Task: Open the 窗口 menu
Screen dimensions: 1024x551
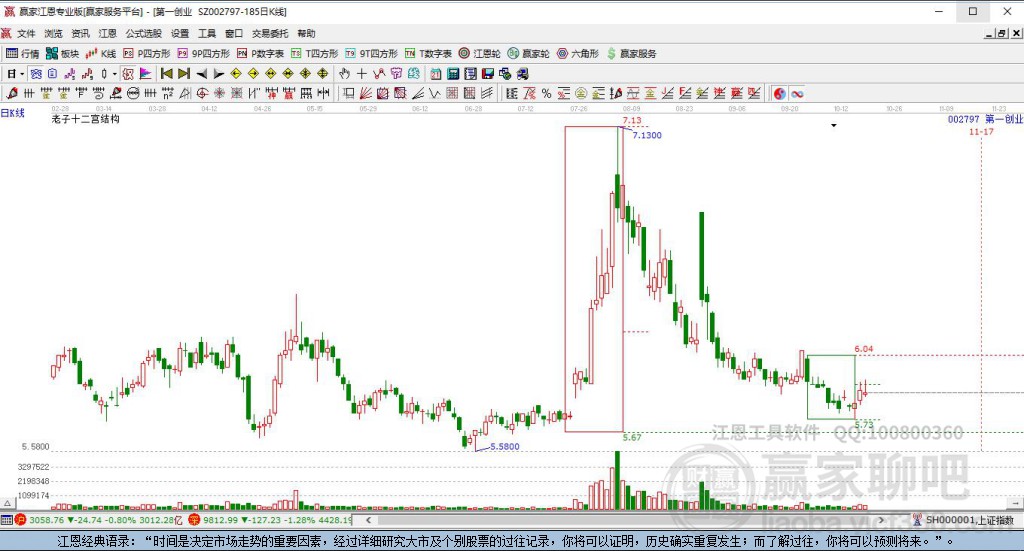Action: pyautogui.click(x=234, y=33)
